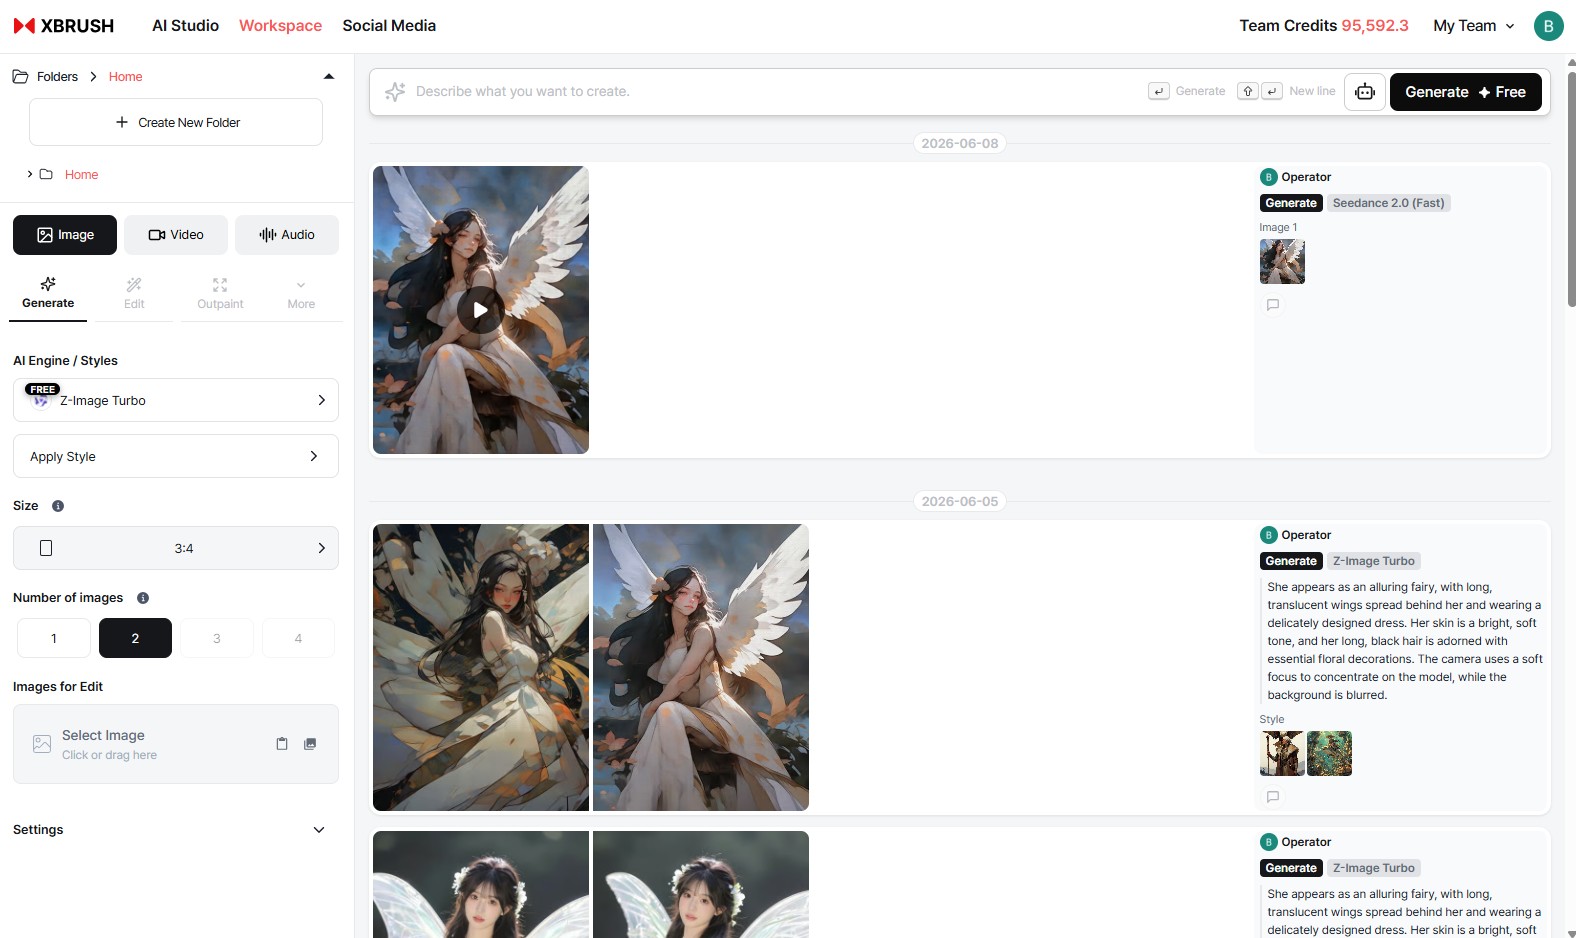Open the Apply Style selector

pos(176,456)
